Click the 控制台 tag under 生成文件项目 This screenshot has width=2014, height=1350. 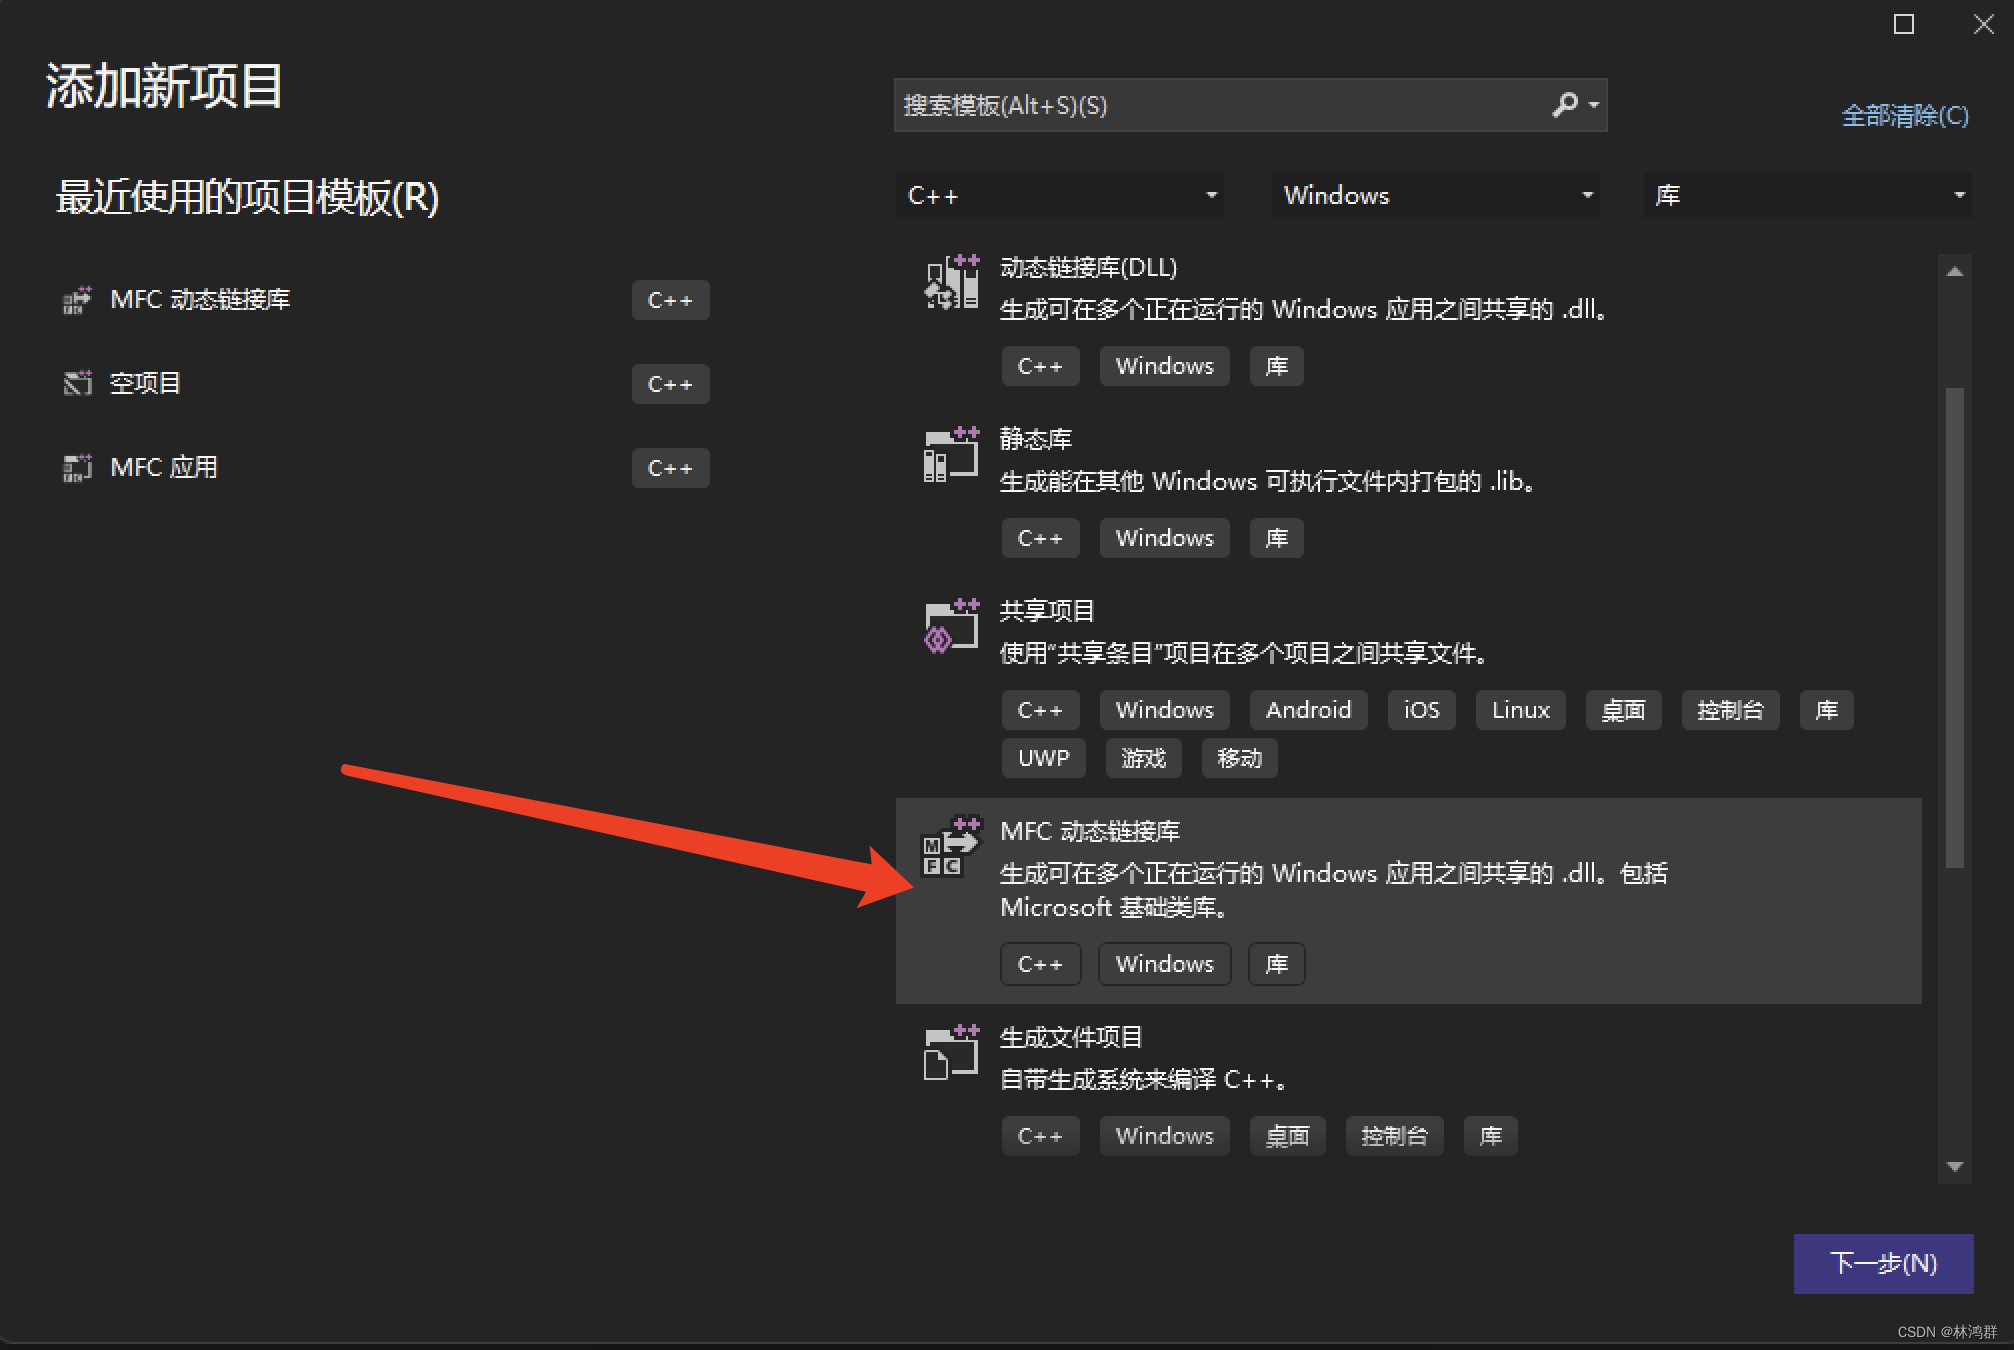pyautogui.click(x=1394, y=1136)
